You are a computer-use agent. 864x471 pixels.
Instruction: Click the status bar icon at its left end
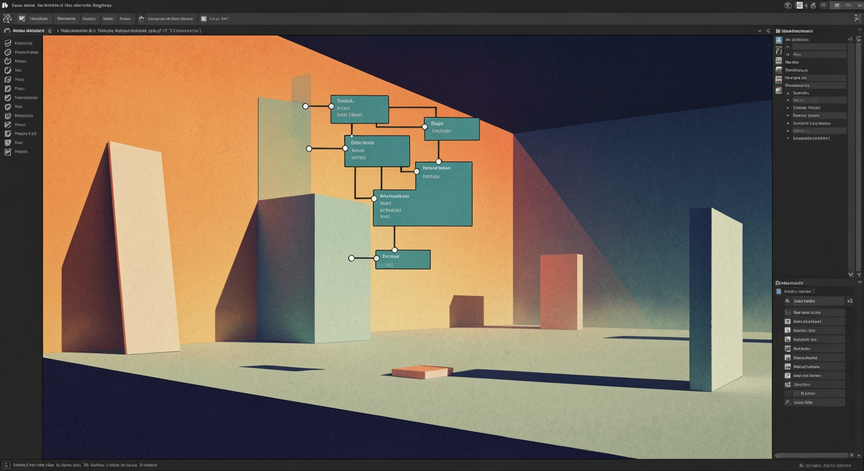tap(6, 465)
